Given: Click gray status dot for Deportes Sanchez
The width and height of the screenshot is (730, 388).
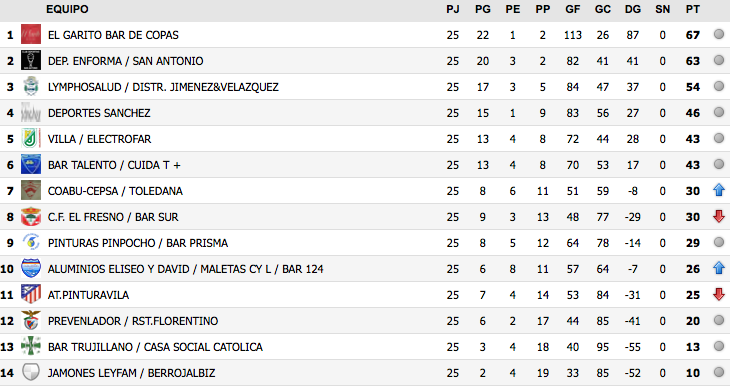Looking at the screenshot, I should tap(719, 112).
